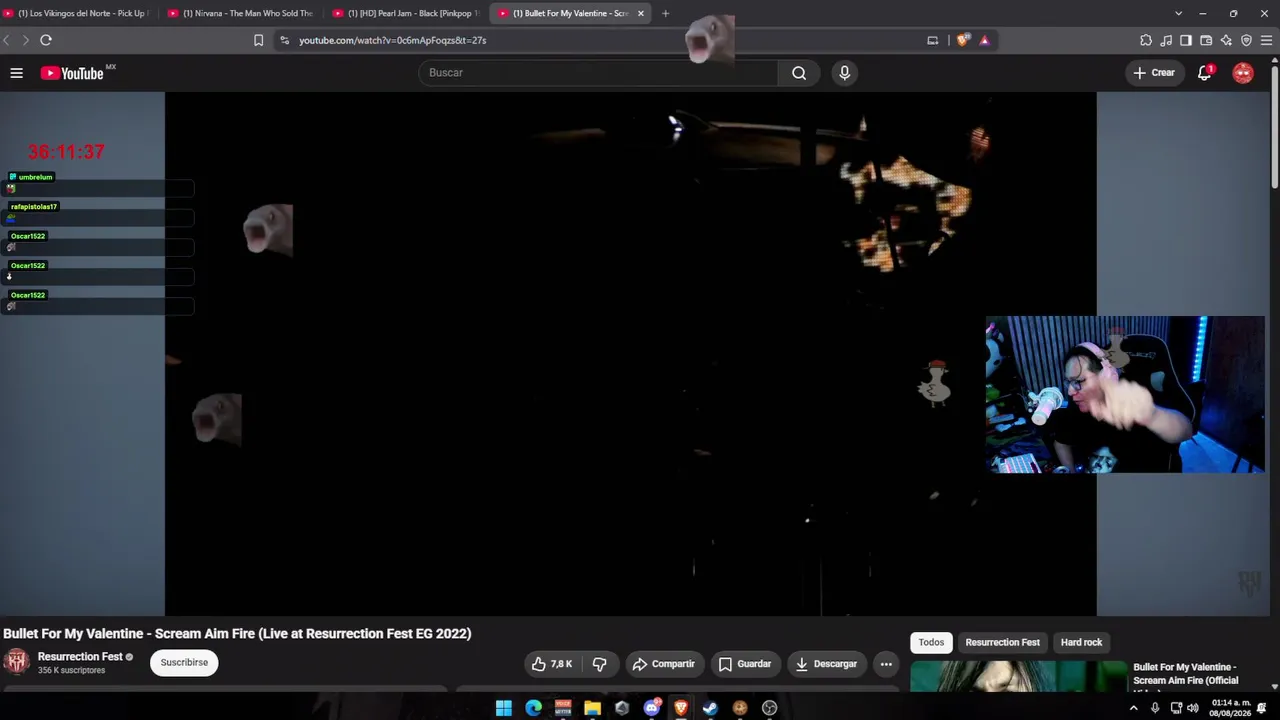Screen dimensions: 1280x720
Task: Open File Explorer from the taskbar
Action: [593, 708]
